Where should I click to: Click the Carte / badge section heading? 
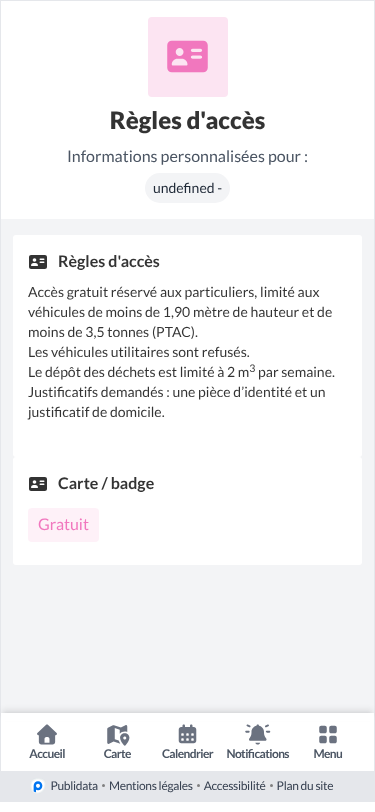[106, 484]
